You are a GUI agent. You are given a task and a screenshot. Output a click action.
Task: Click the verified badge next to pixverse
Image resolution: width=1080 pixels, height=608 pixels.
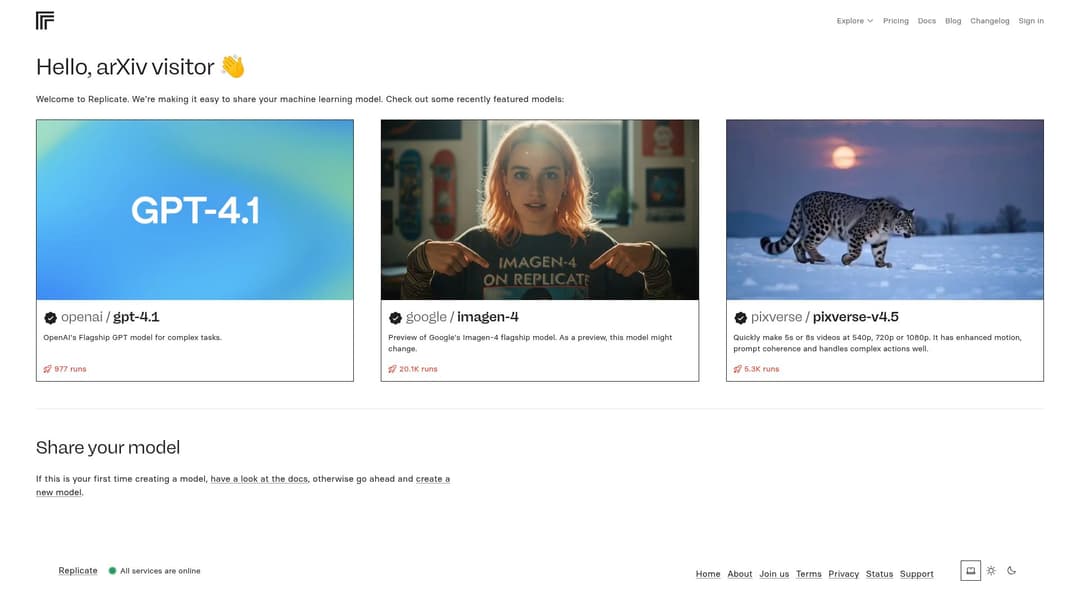pyautogui.click(x=740, y=317)
